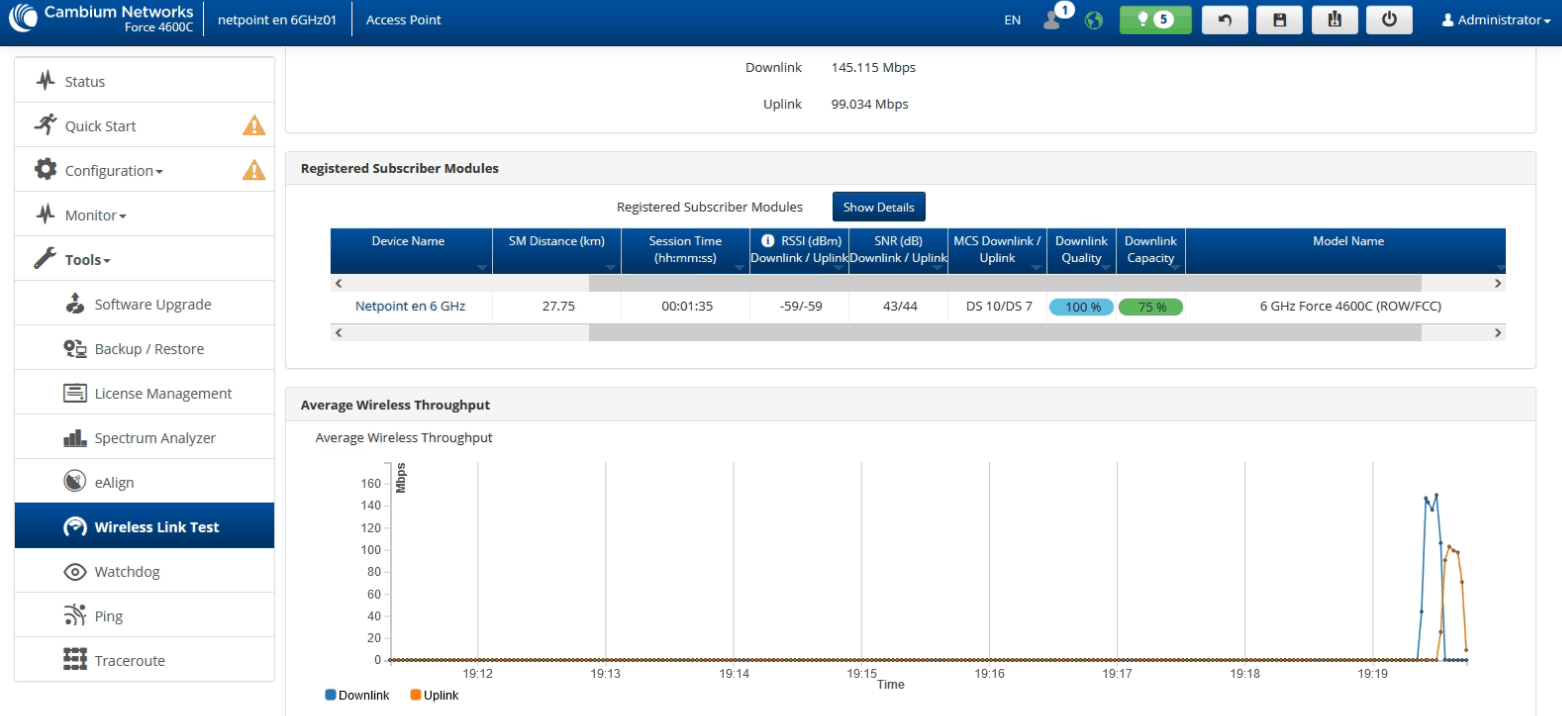
Task: Click the green globe connectivity icon
Action: tap(1094, 21)
